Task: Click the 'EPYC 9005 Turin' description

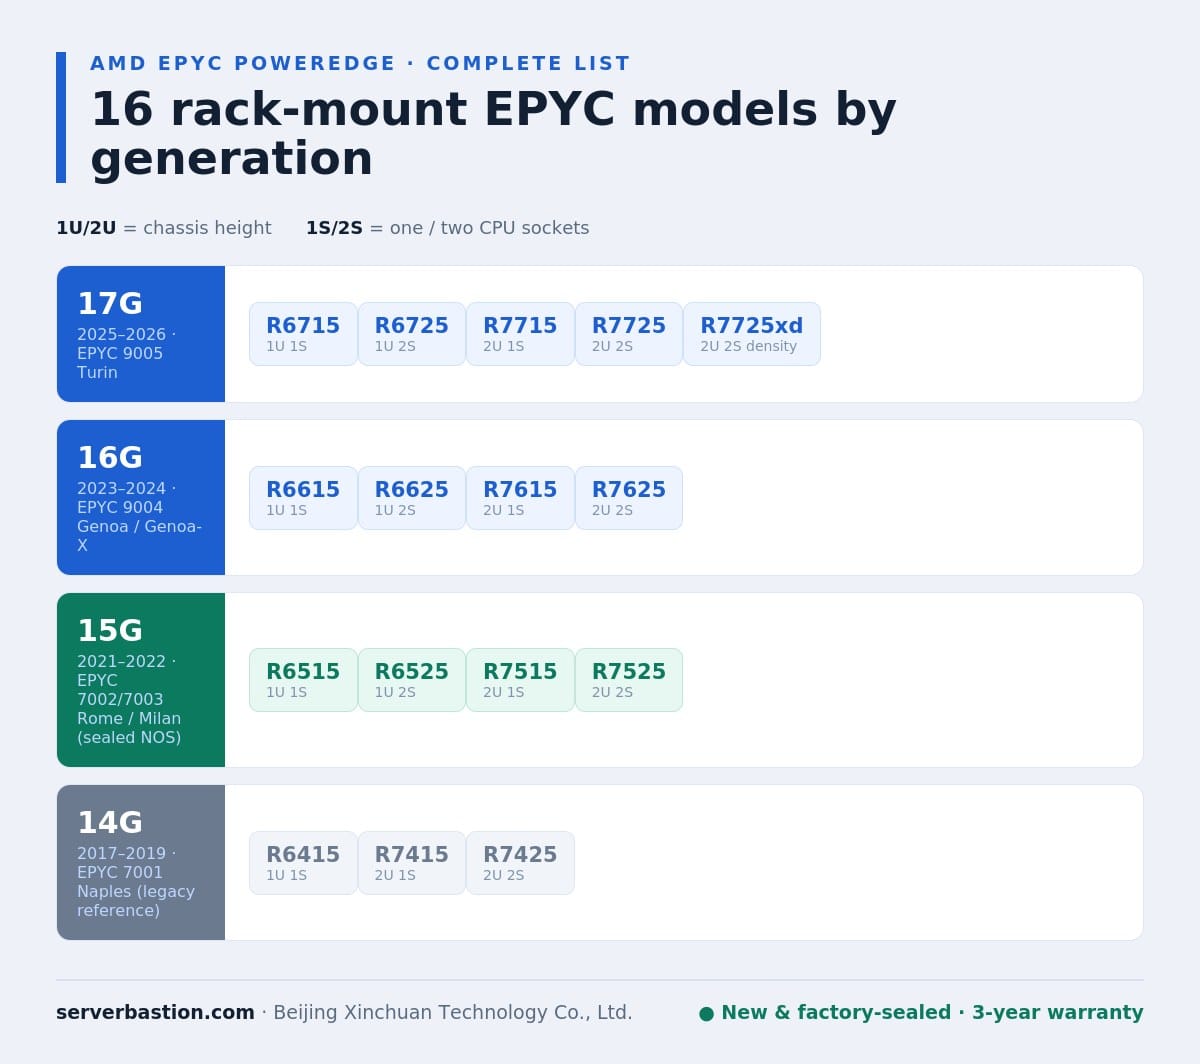Action: click(120, 362)
